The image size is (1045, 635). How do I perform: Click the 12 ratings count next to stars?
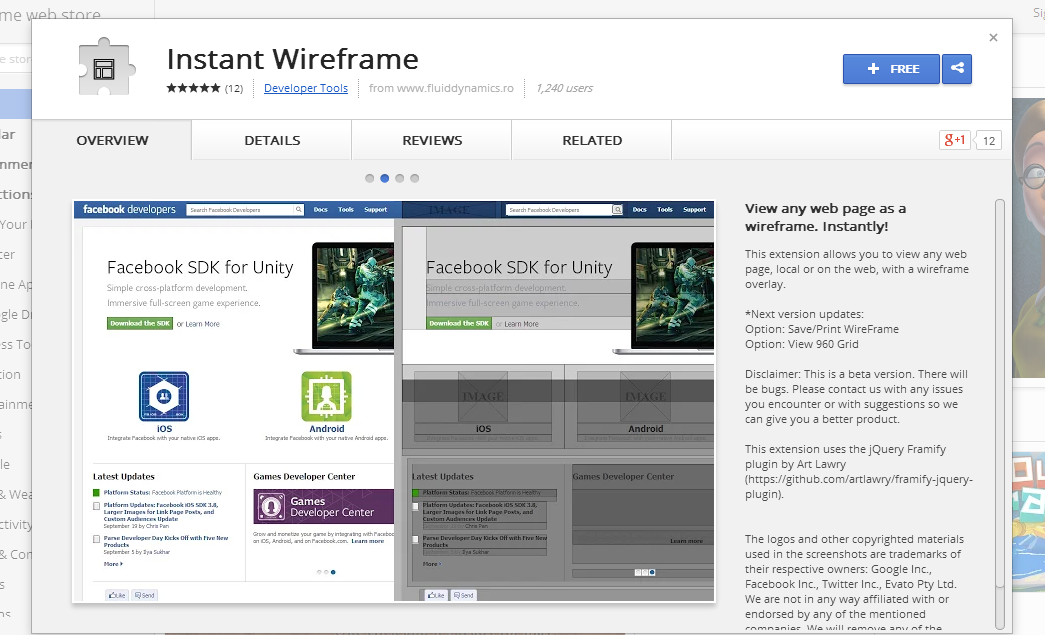pos(234,88)
